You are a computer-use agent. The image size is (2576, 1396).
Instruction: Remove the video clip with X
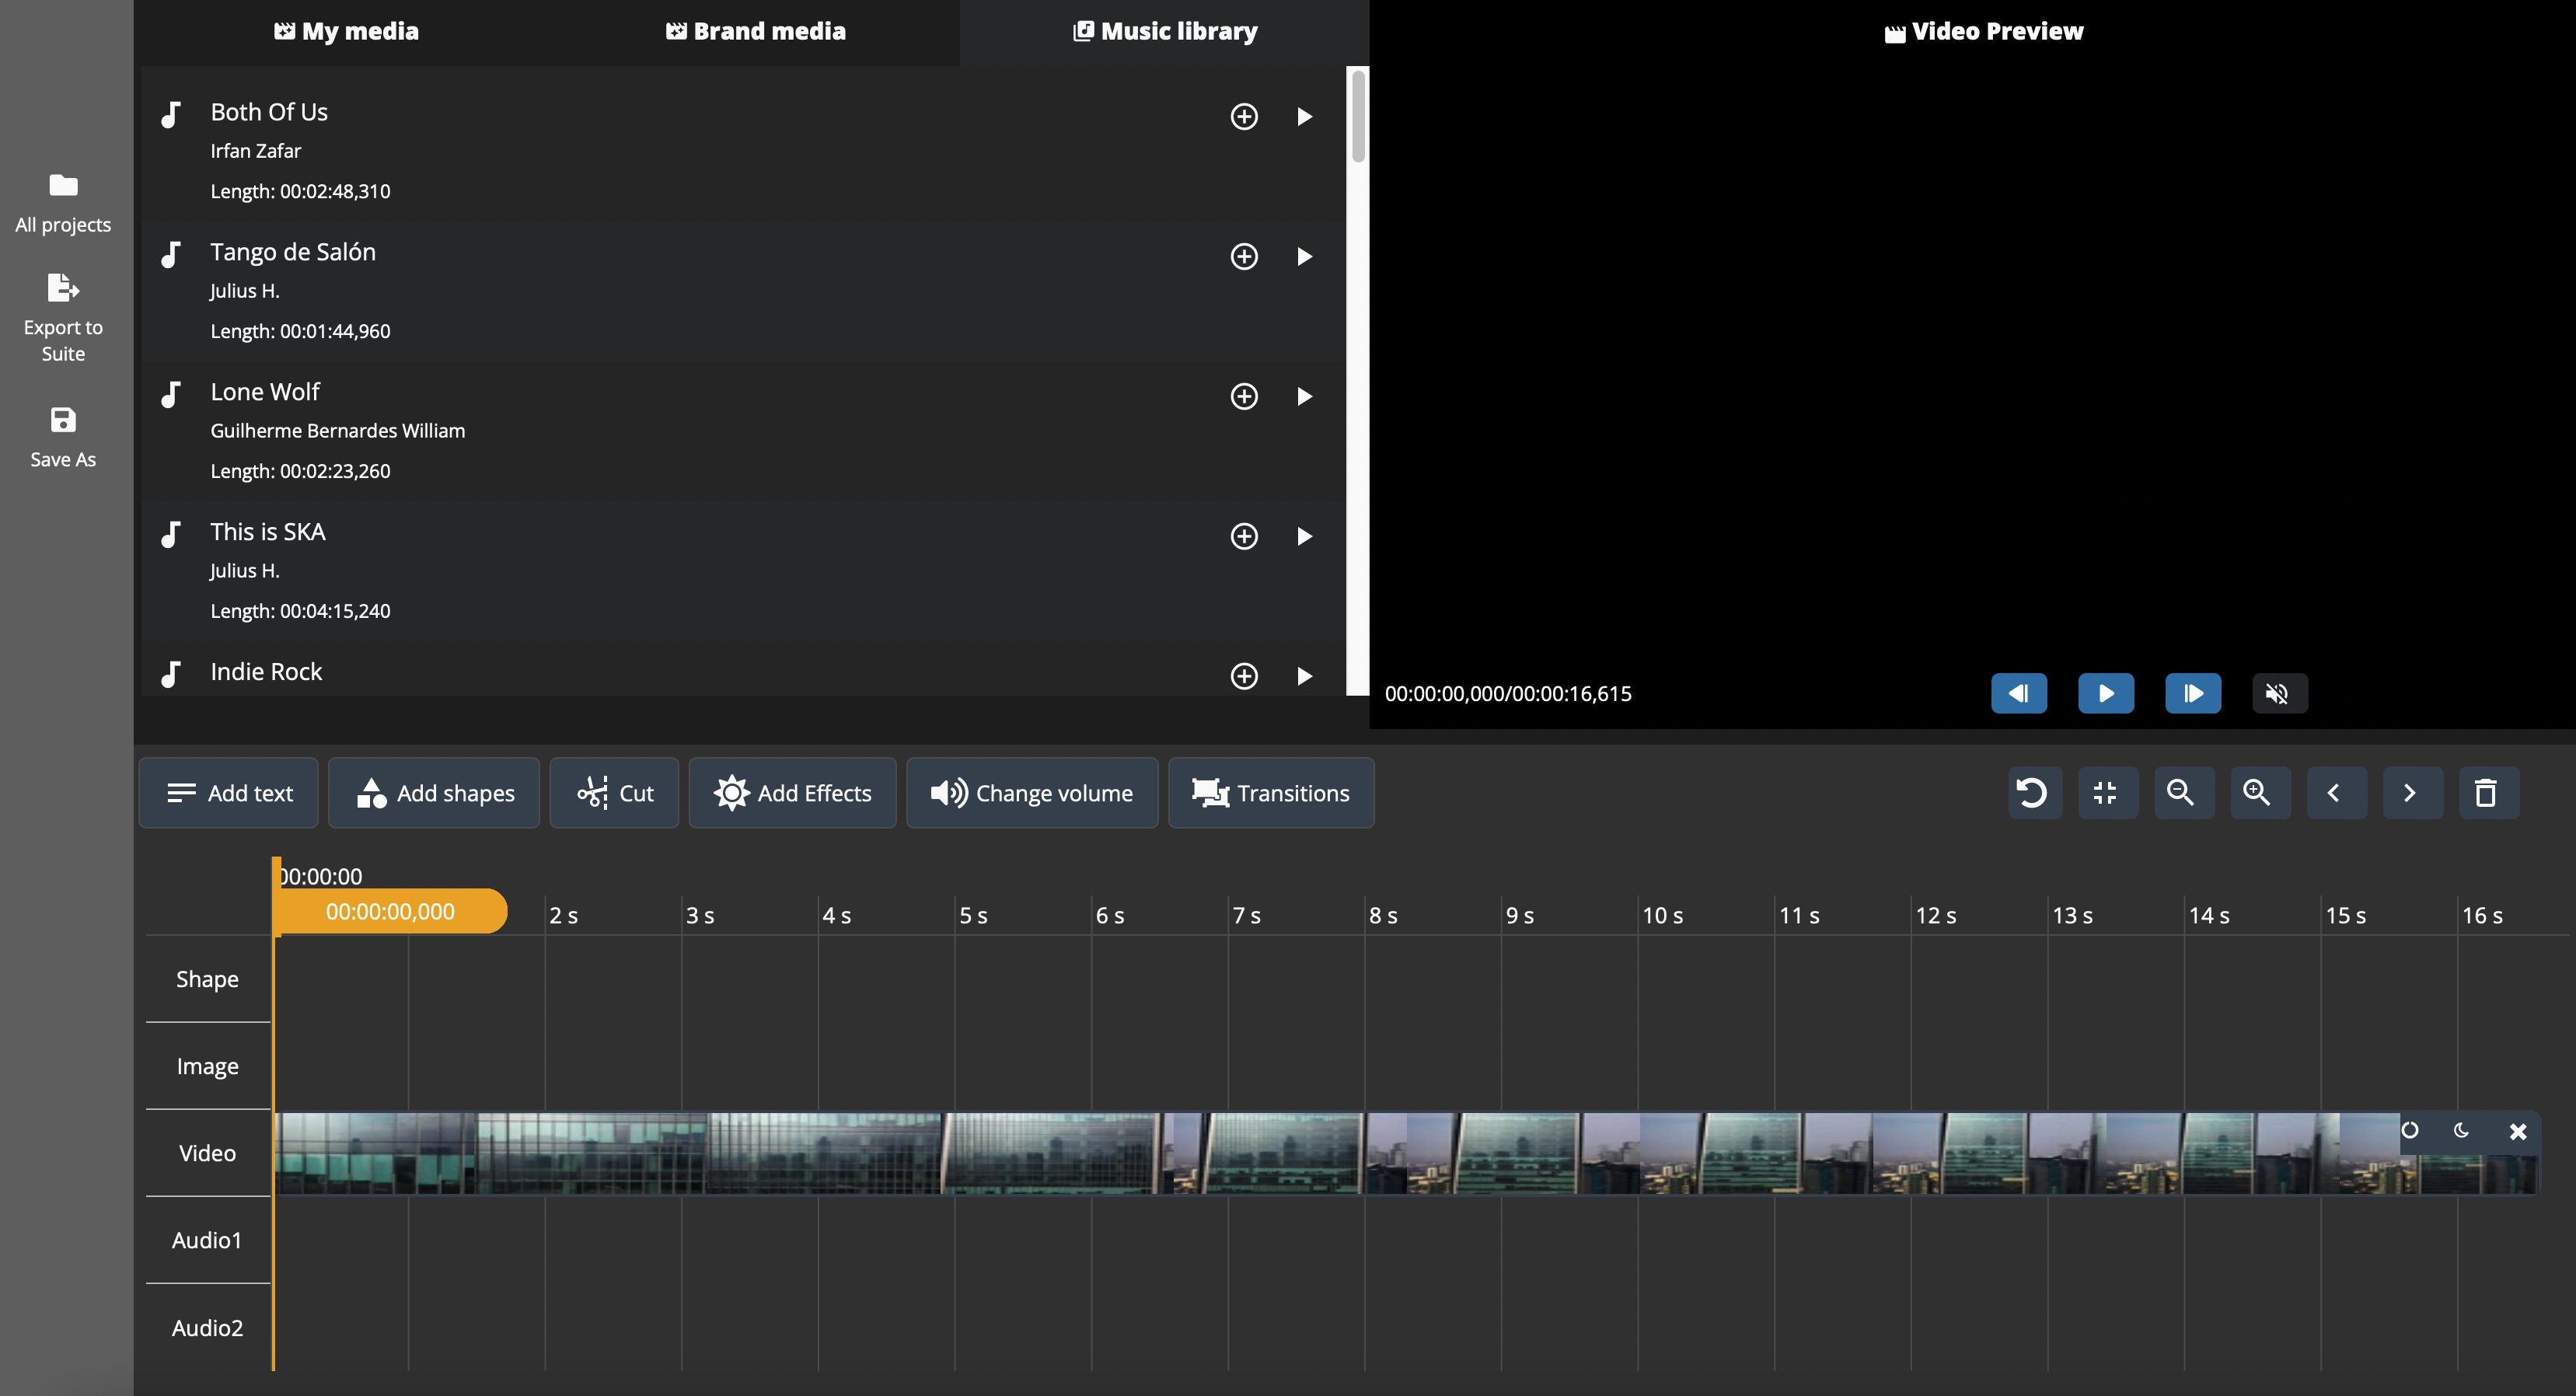click(x=2518, y=1131)
